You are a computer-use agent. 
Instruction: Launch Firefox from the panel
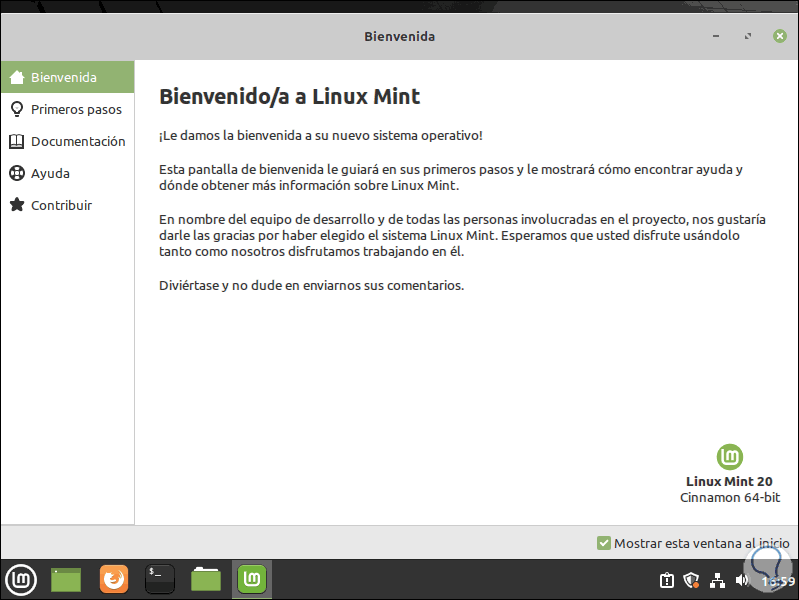pos(114,580)
